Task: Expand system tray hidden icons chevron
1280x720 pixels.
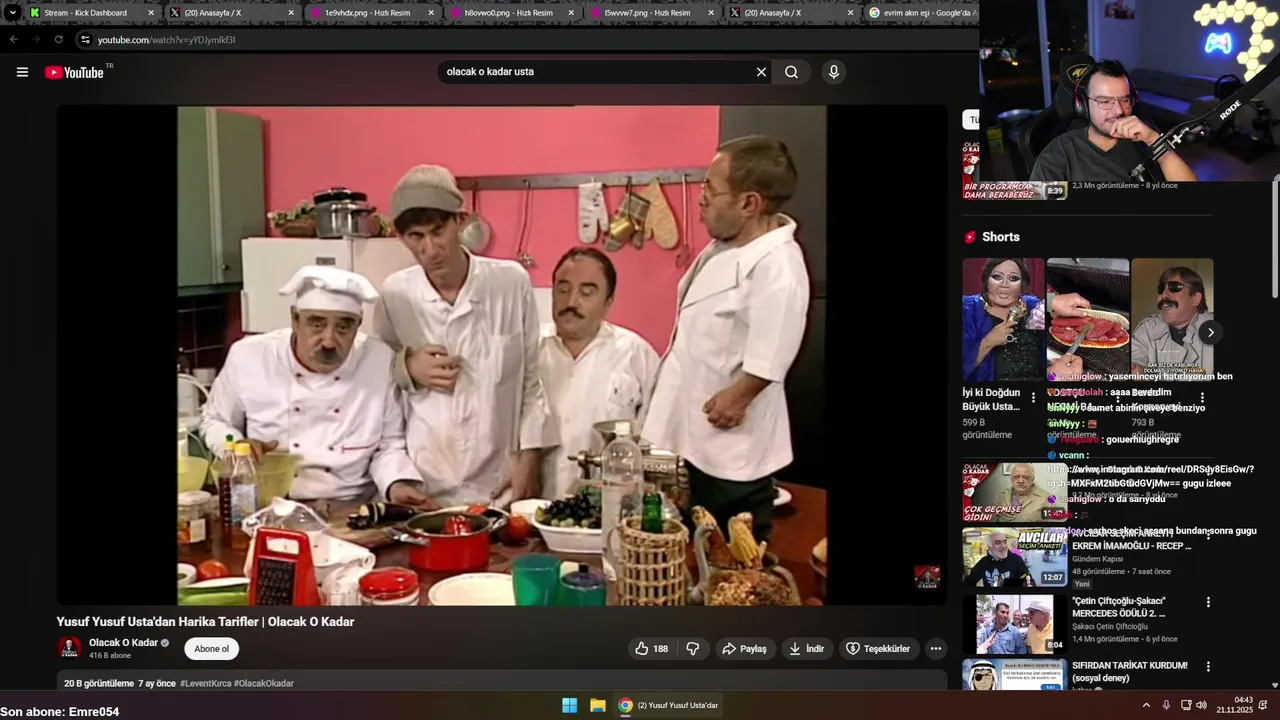Action: pyautogui.click(x=1146, y=705)
